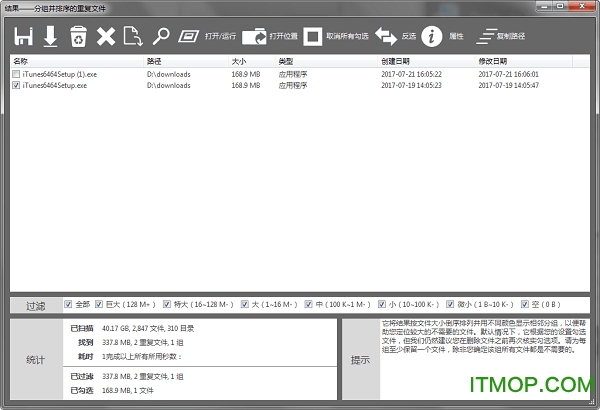Click creation date 2017-07-19 14:05:23

tap(411, 85)
